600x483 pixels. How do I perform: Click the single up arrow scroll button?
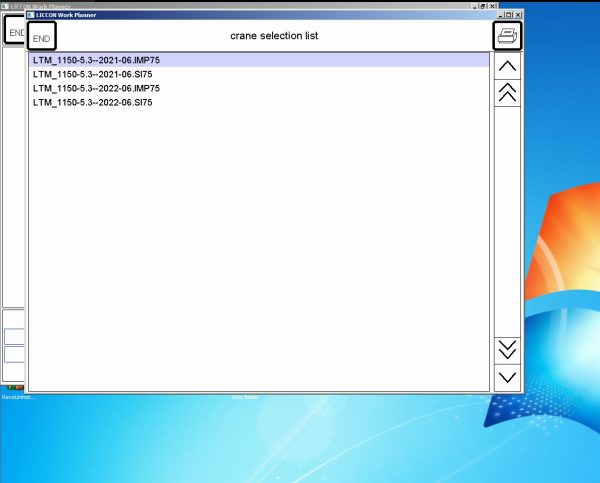click(x=507, y=66)
